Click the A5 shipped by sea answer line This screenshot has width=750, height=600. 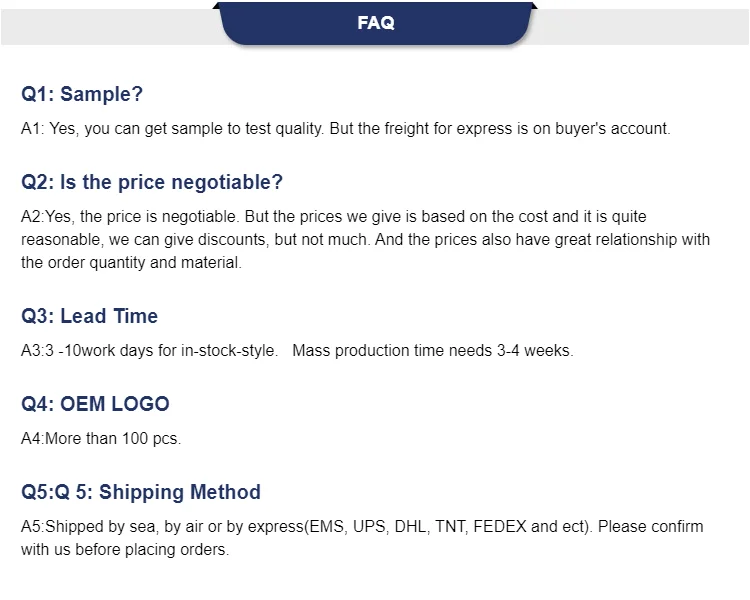click(x=362, y=526)
